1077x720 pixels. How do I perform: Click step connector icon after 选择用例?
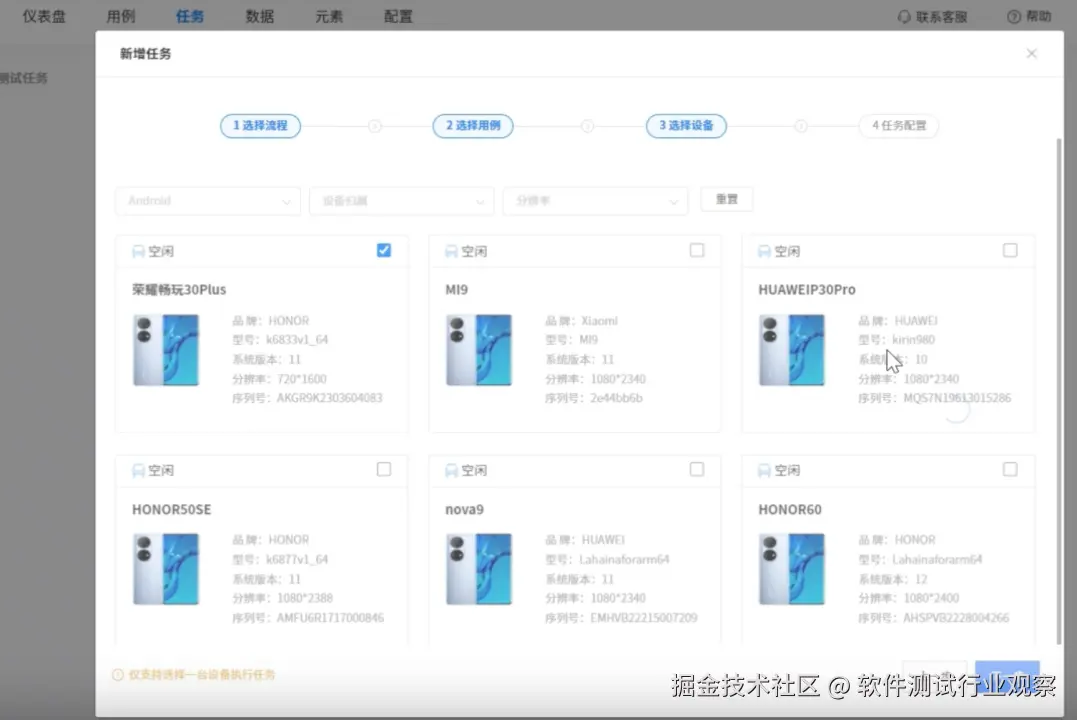587,126
